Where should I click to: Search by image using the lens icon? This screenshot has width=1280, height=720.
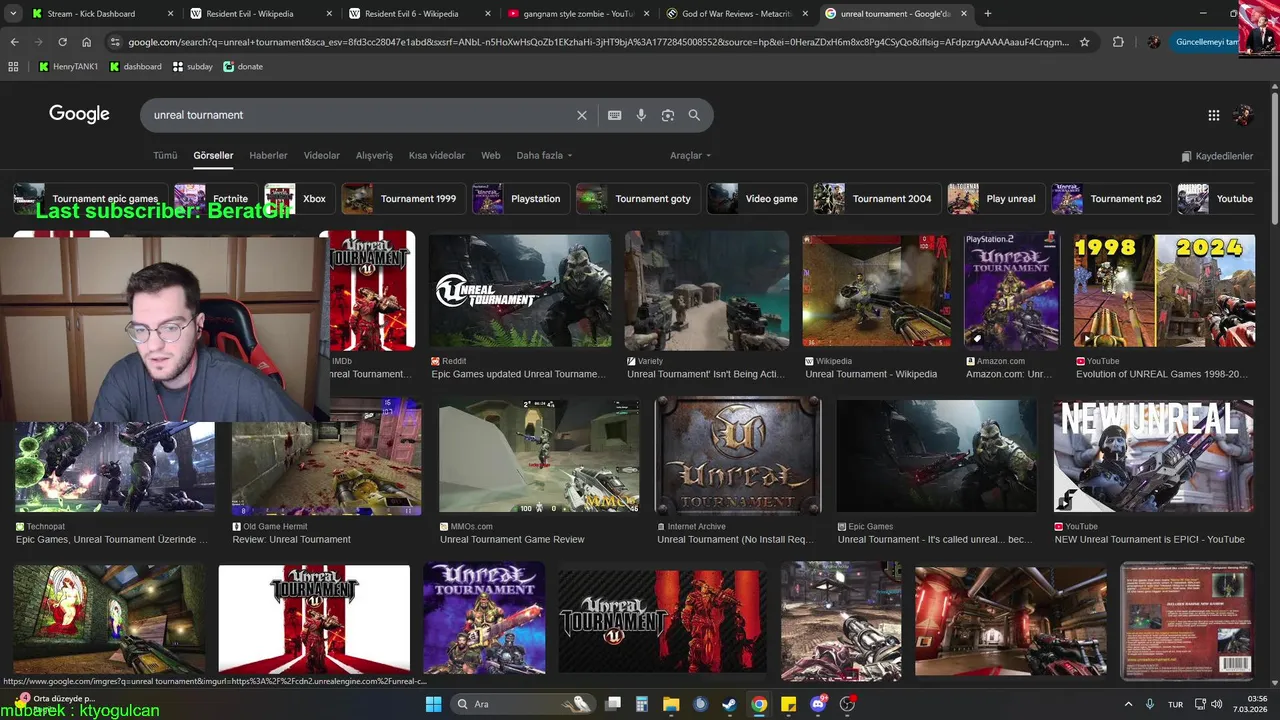[668, 115]
